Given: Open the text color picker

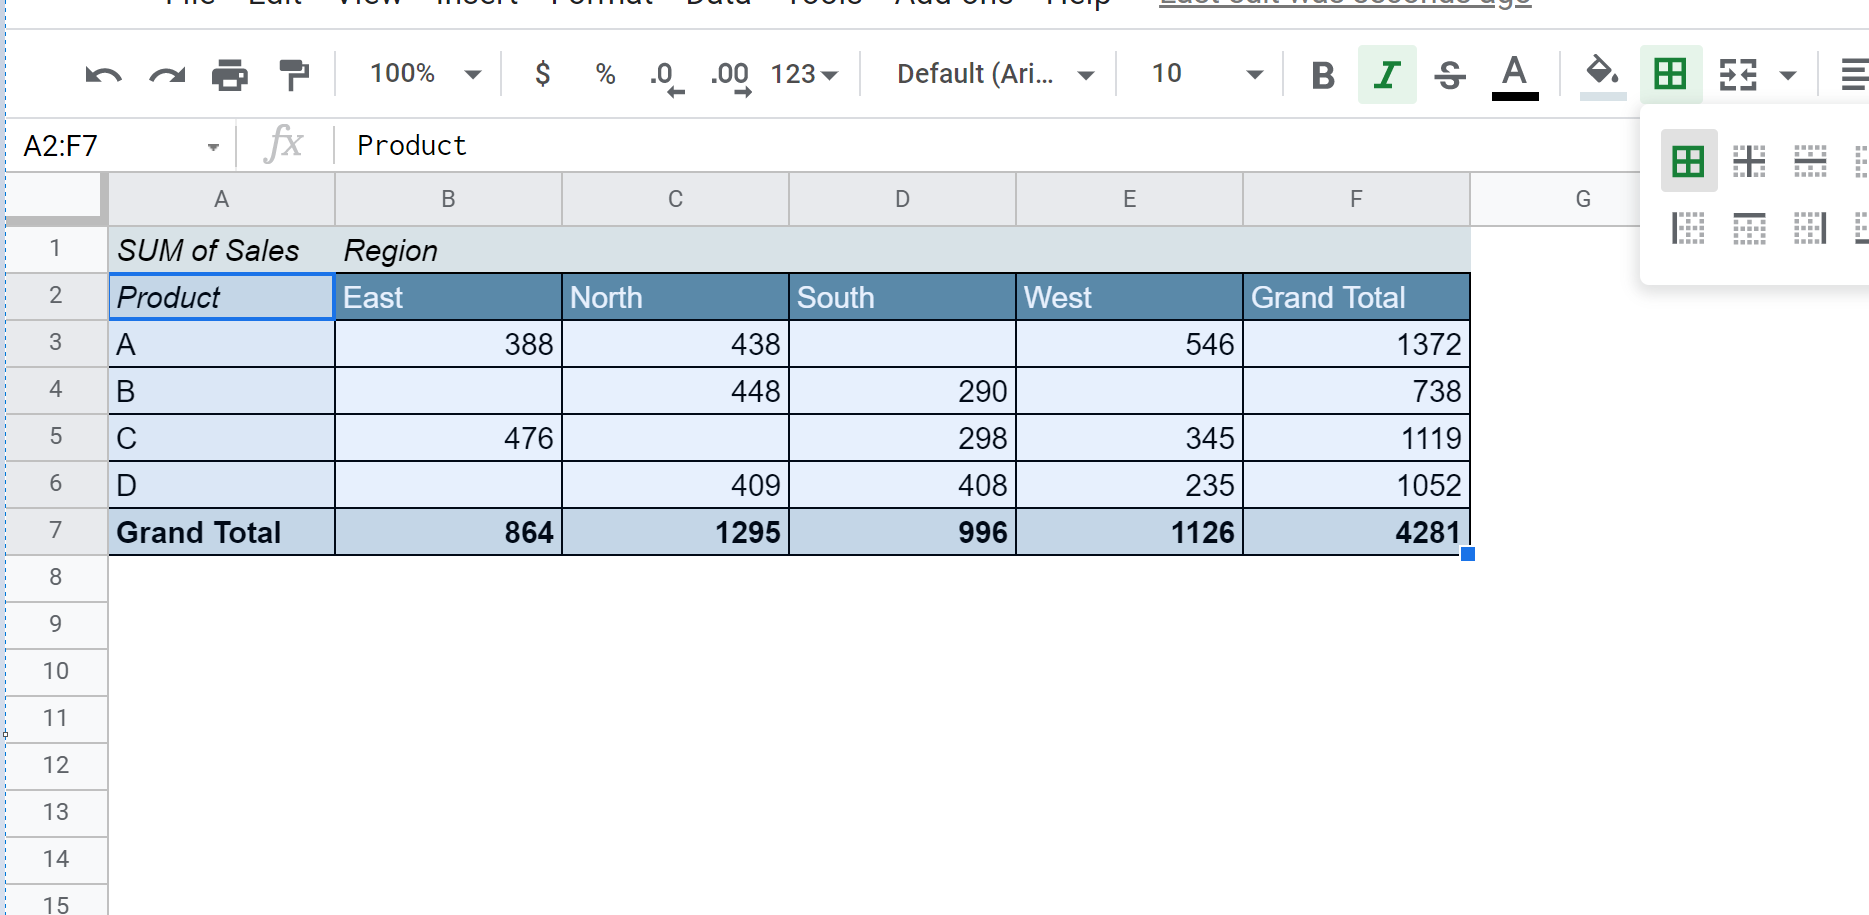Looking at the screenshot, I should (1514, 76).
